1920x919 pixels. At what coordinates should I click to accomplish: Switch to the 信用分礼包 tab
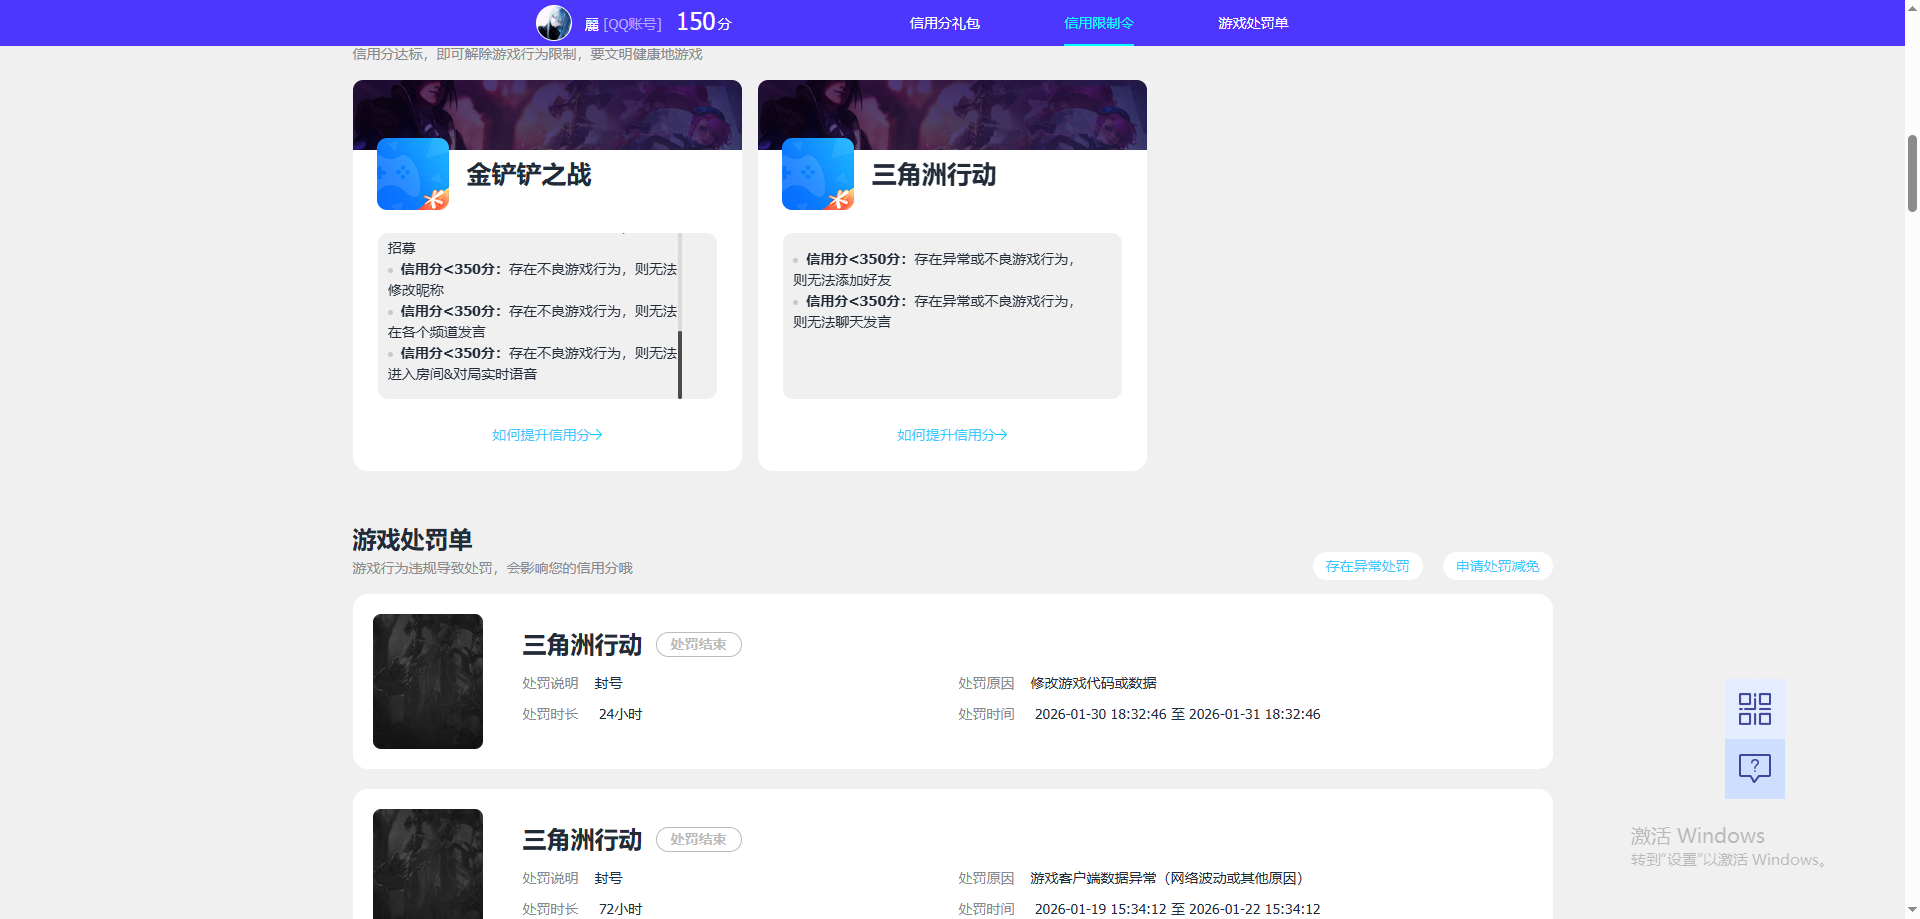[x=943, y=22]
